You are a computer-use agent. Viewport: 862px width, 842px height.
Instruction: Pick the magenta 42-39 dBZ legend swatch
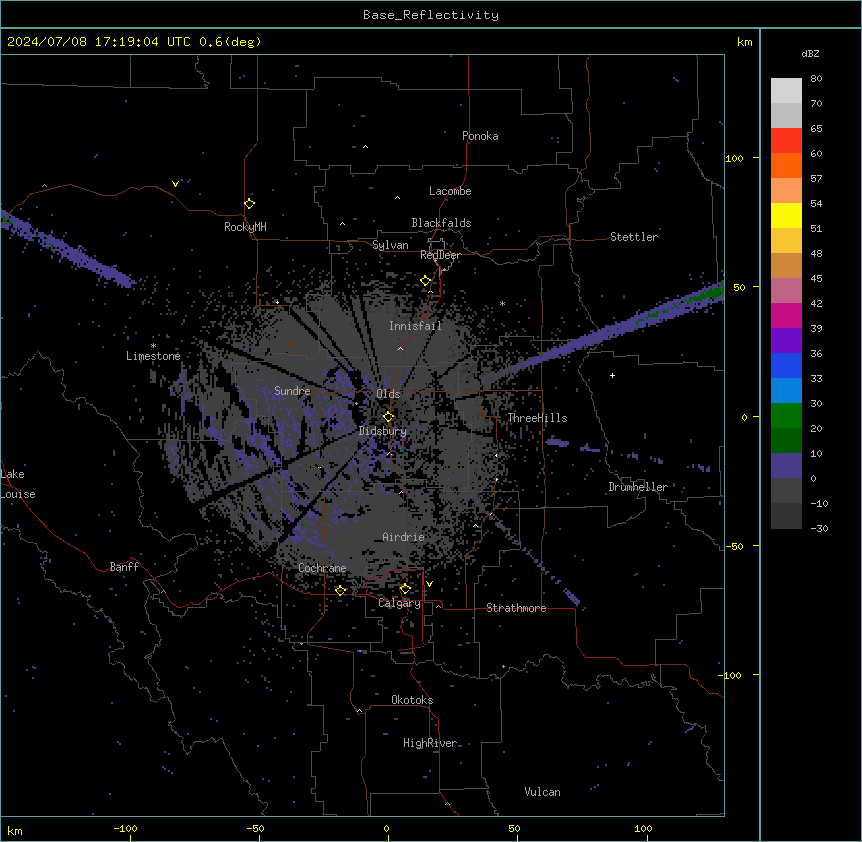[786, 315]
